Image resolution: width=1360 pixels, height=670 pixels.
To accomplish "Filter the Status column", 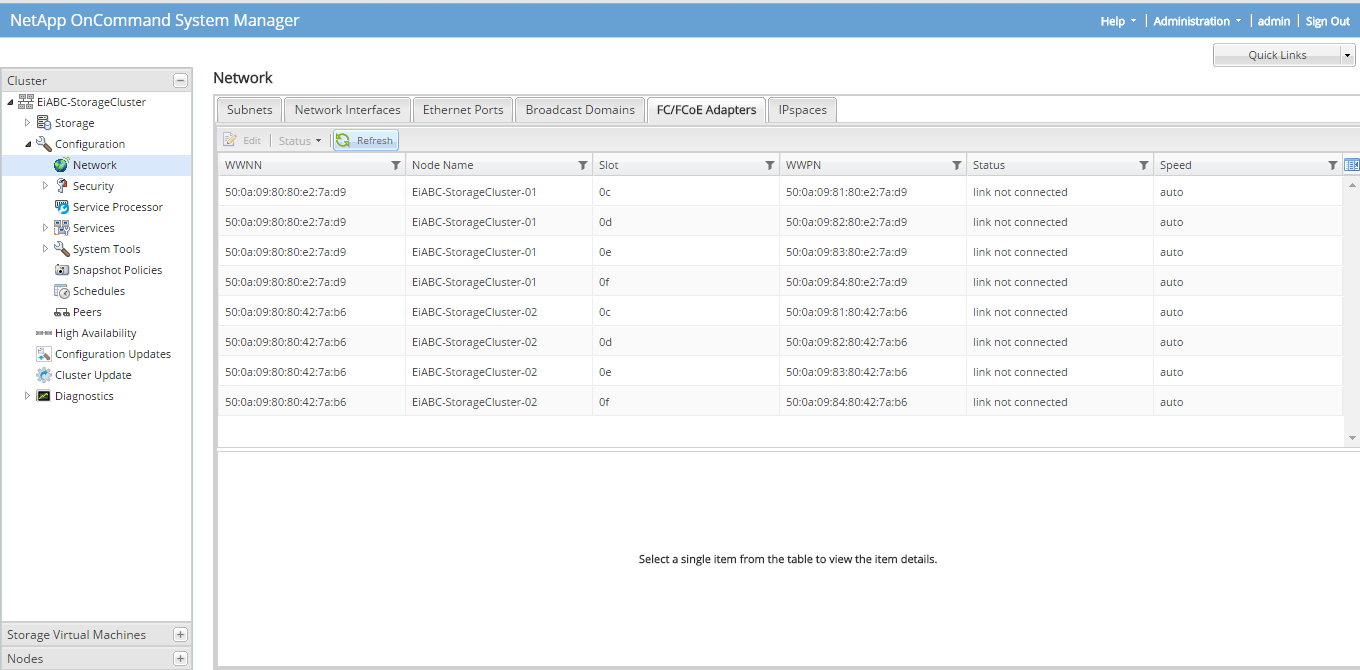I will coord(1144,165).
